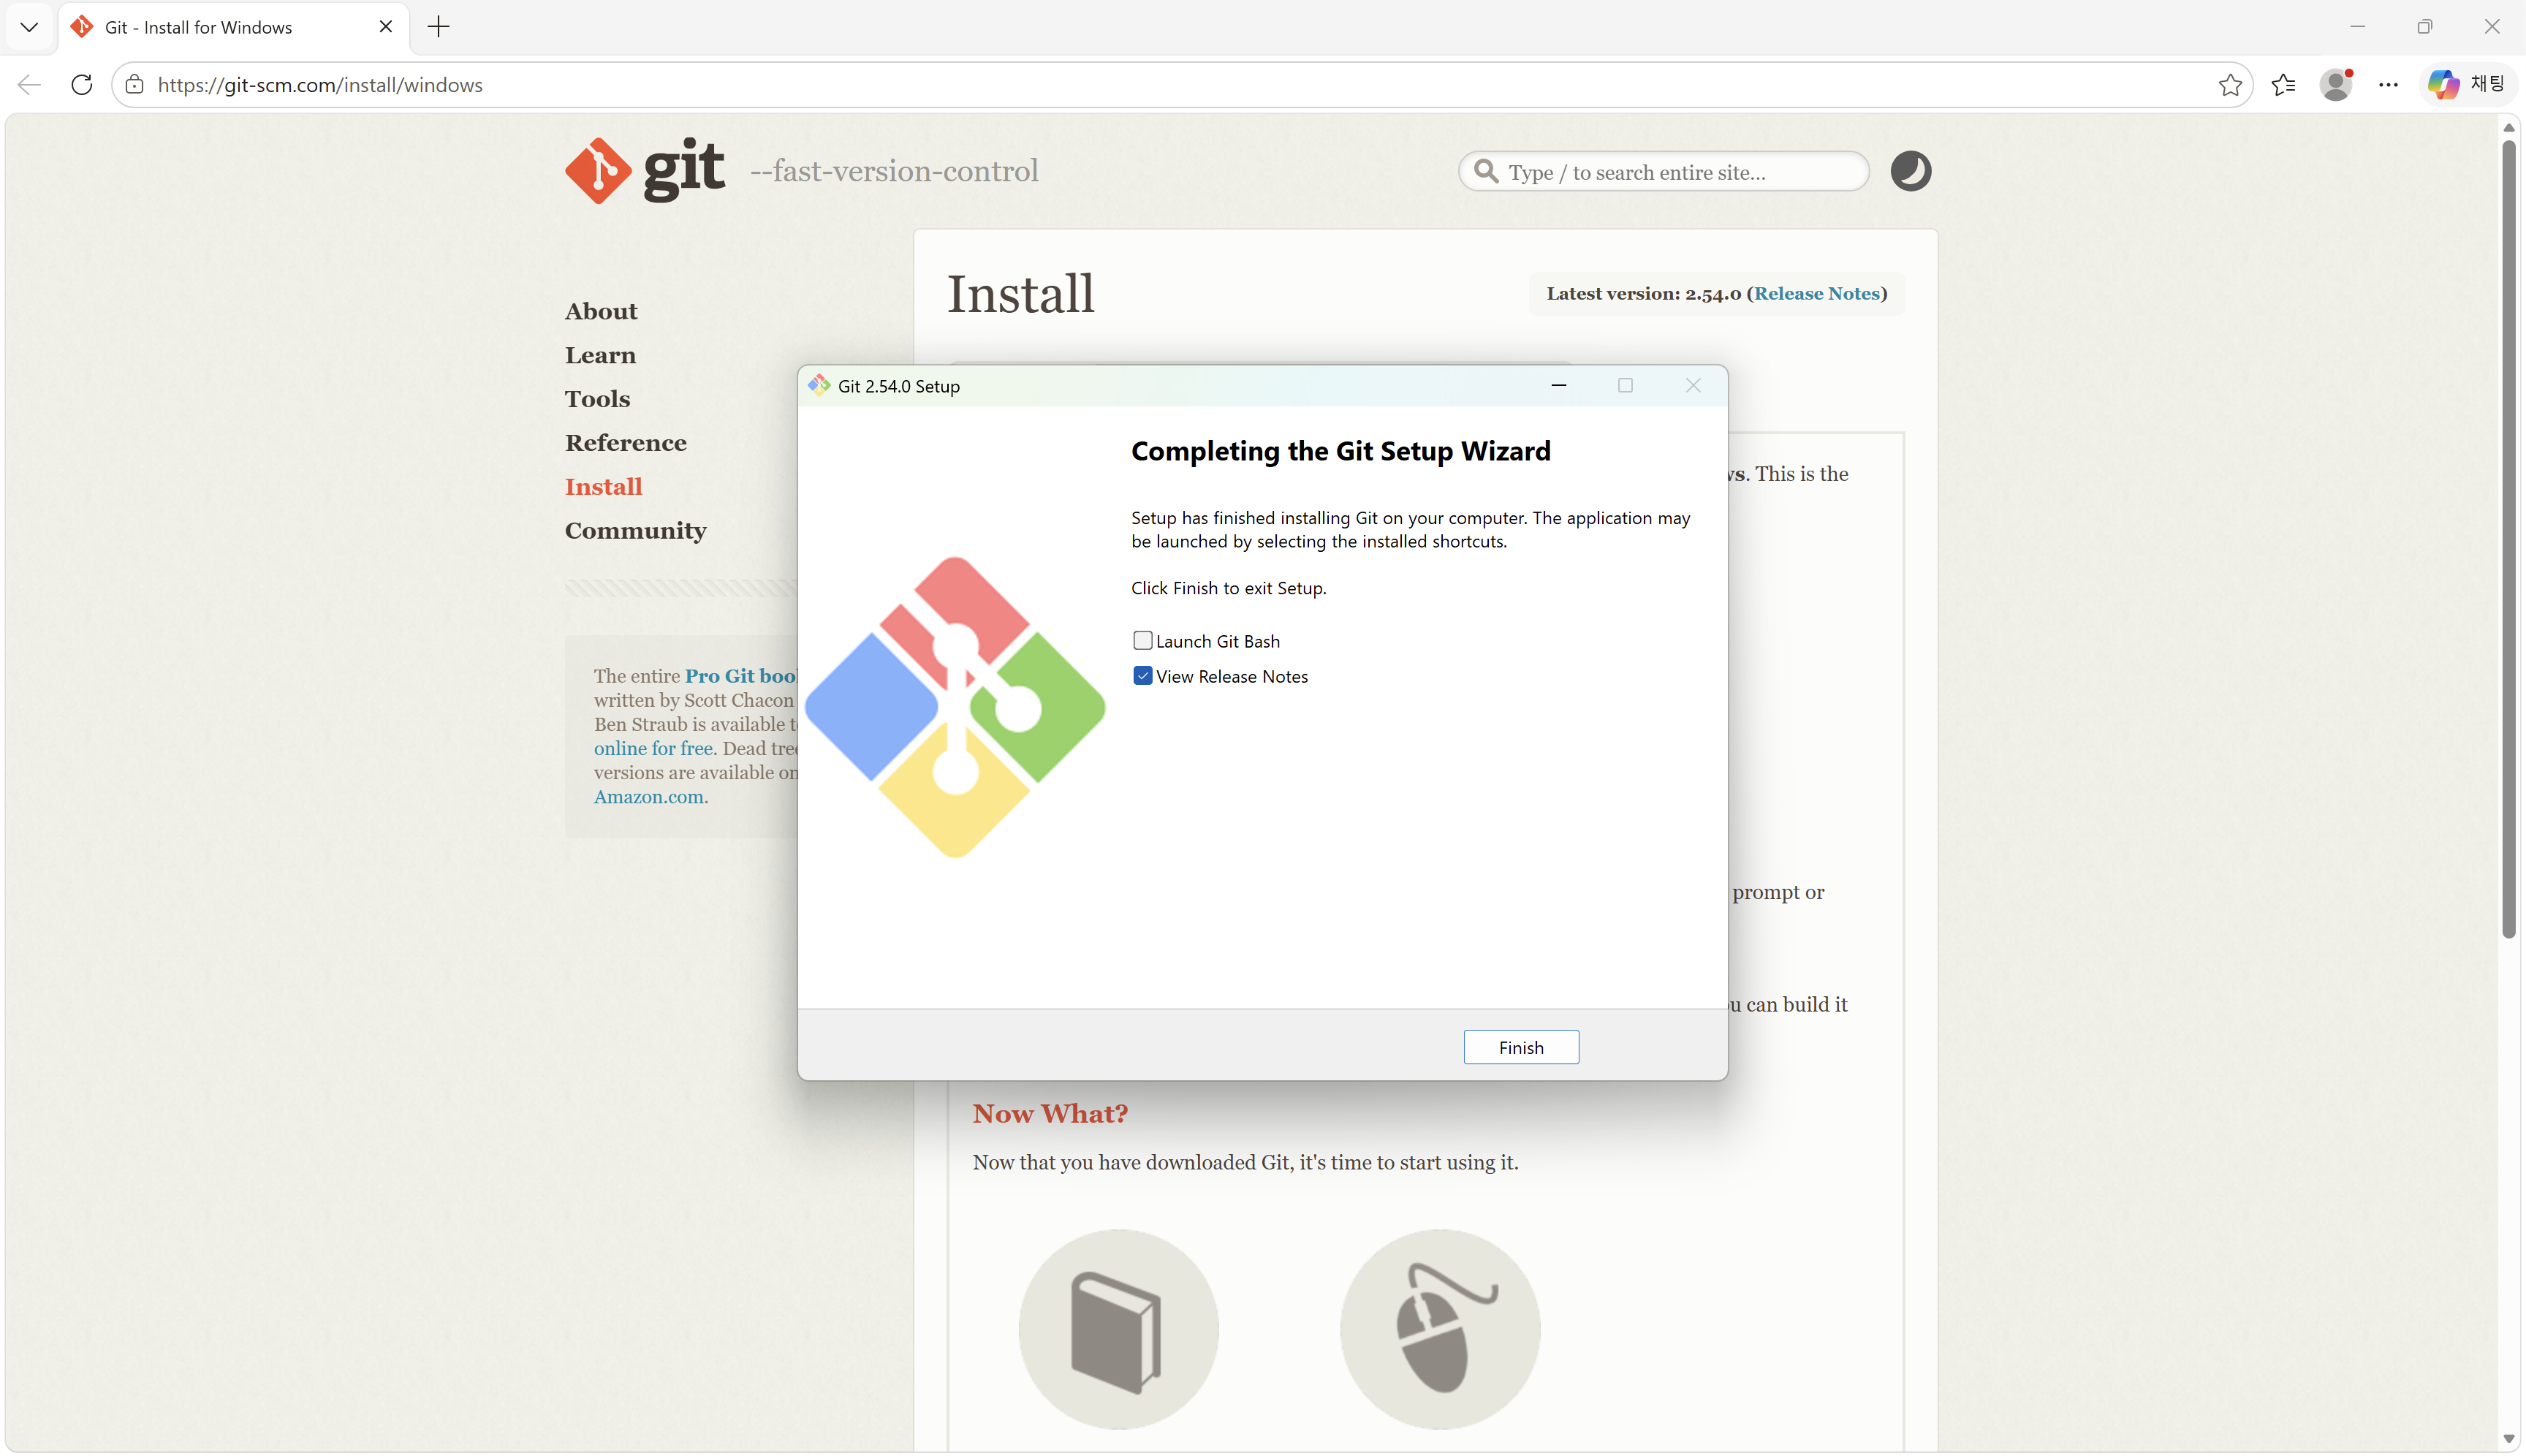
Task: Click the book icon under Now What
Action: click(x=1118, y=1329)
